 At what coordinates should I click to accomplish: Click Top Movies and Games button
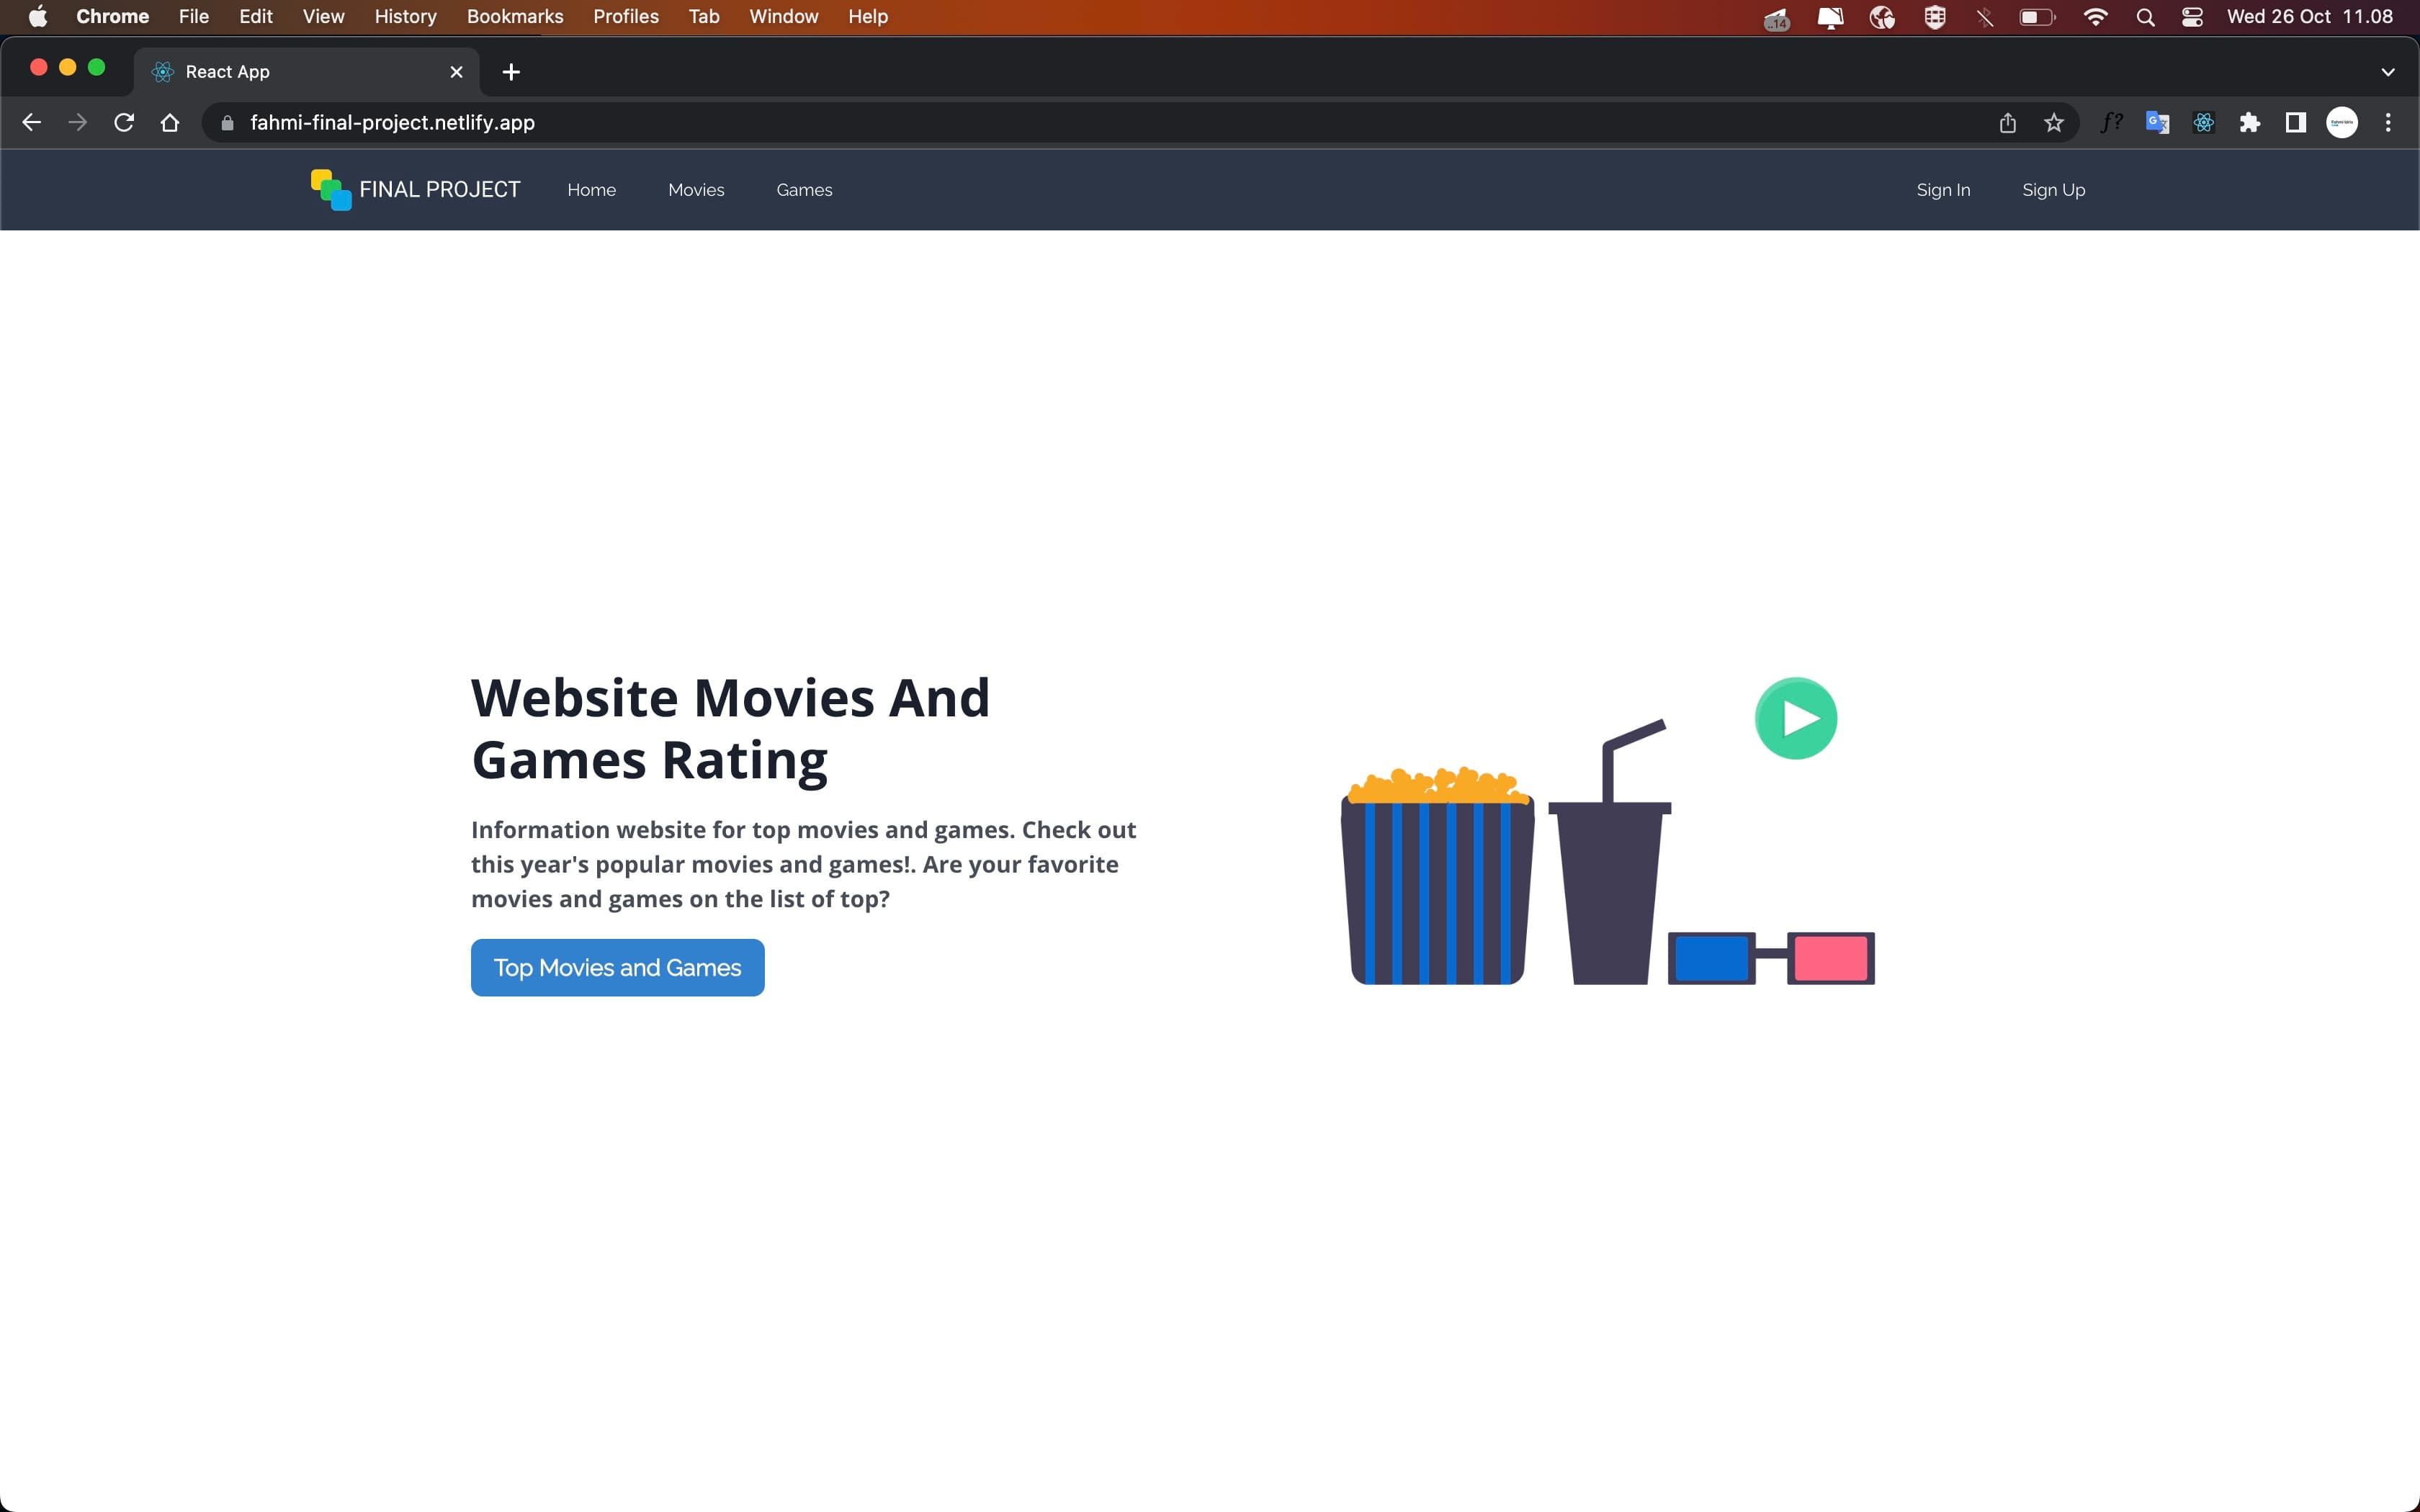[617, 967]
